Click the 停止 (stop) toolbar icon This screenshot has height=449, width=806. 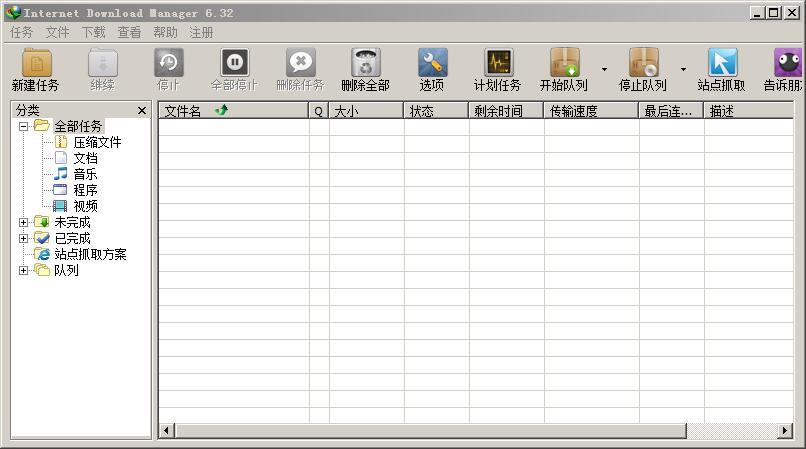coord(169,63)
